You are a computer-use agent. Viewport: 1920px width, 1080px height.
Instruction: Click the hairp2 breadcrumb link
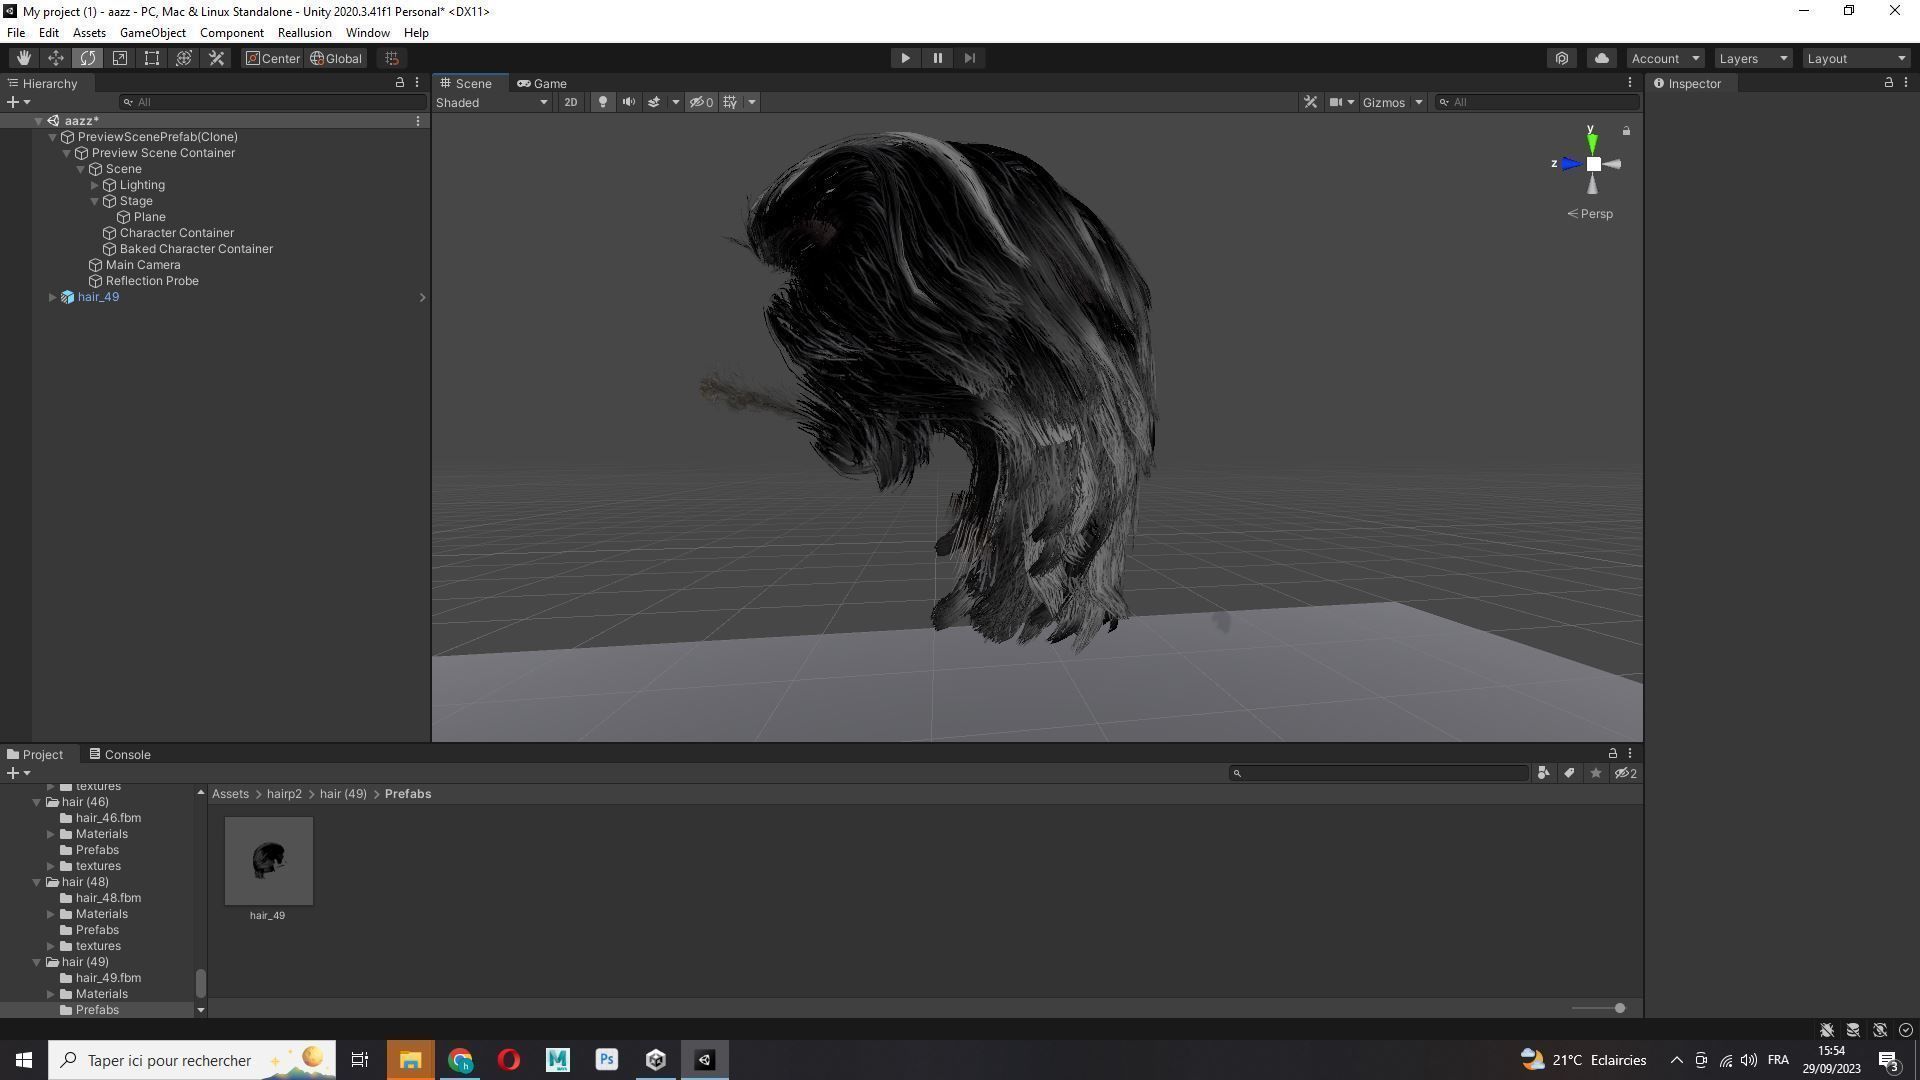click(284, 794)
